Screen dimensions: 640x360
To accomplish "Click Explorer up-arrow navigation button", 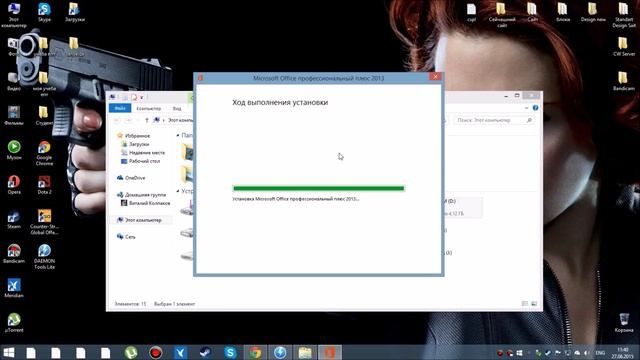I will (147, 120).
